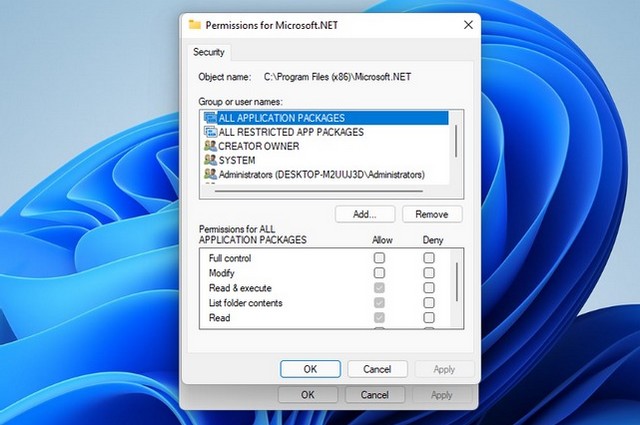
Task: Click the folder icon in the title bar
Action: pos(195,24)
